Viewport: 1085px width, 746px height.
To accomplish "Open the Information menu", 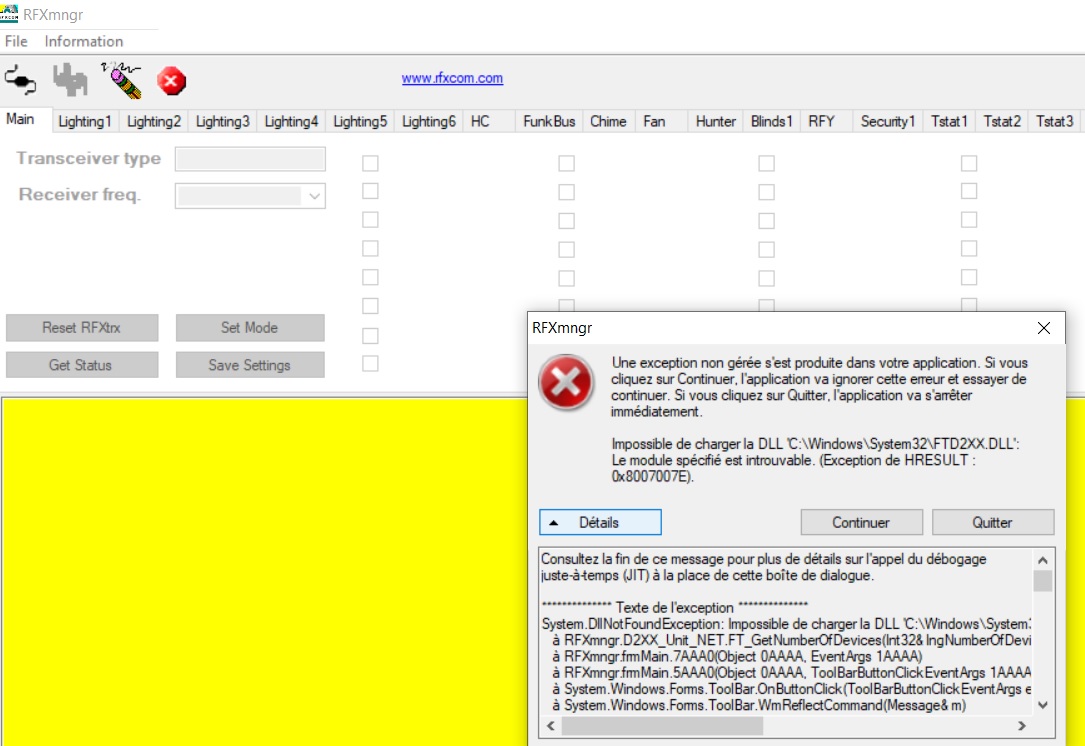I will click(84, 42).
